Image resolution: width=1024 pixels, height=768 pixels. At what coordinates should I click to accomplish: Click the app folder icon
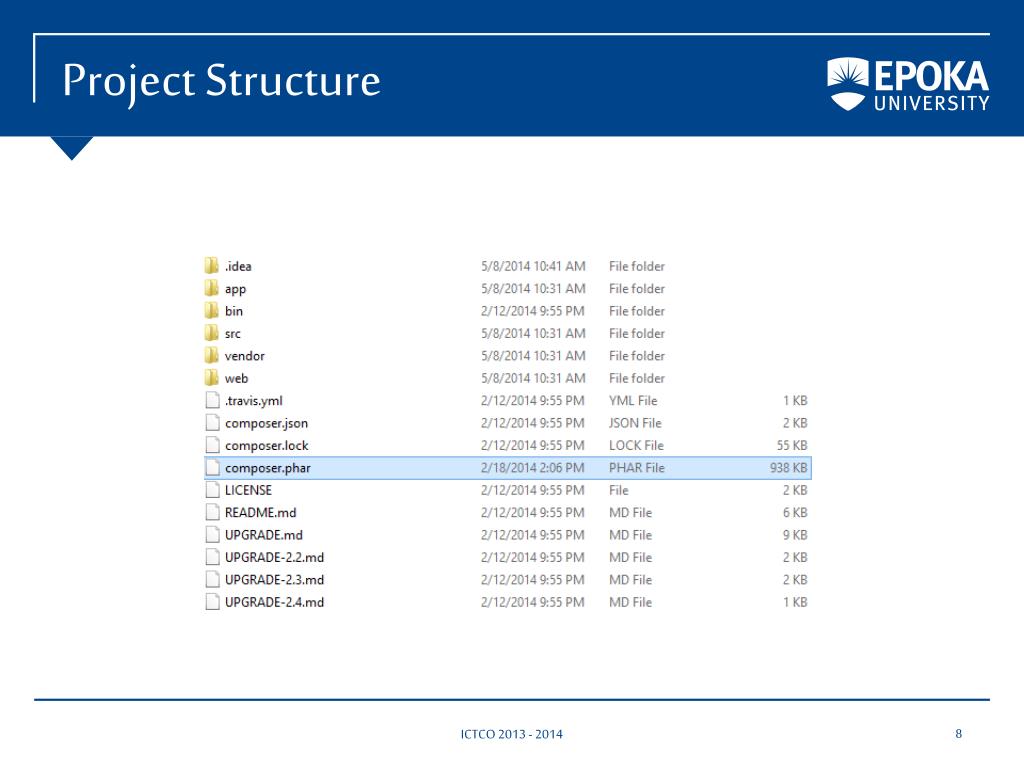click(x=211, y=288)
